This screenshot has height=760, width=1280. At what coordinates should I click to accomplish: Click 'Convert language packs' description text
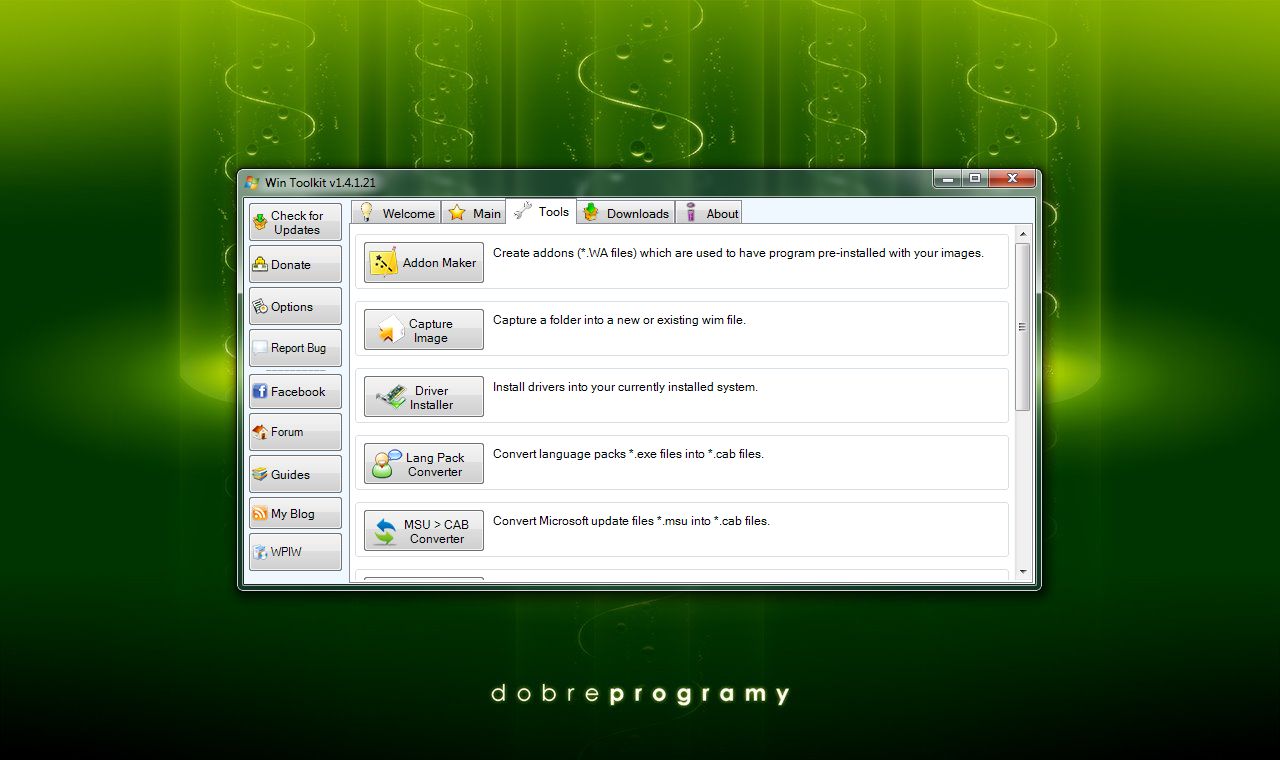tap(628, 454)
